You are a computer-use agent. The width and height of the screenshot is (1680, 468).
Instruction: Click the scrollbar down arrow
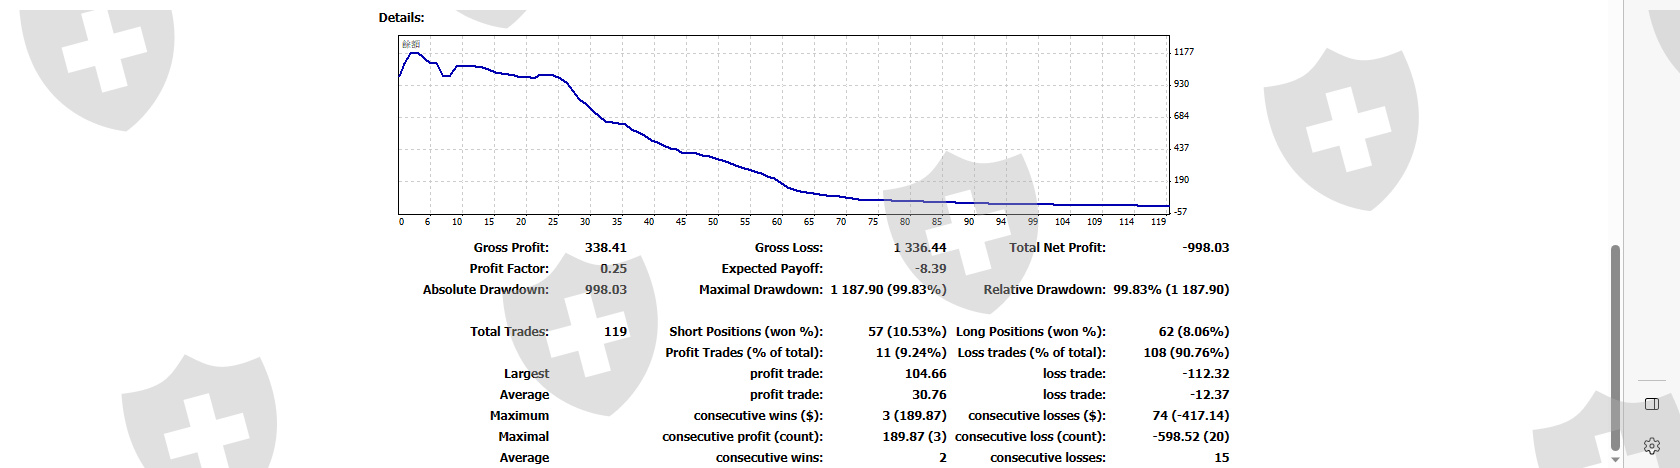[x=1615, y=460]
